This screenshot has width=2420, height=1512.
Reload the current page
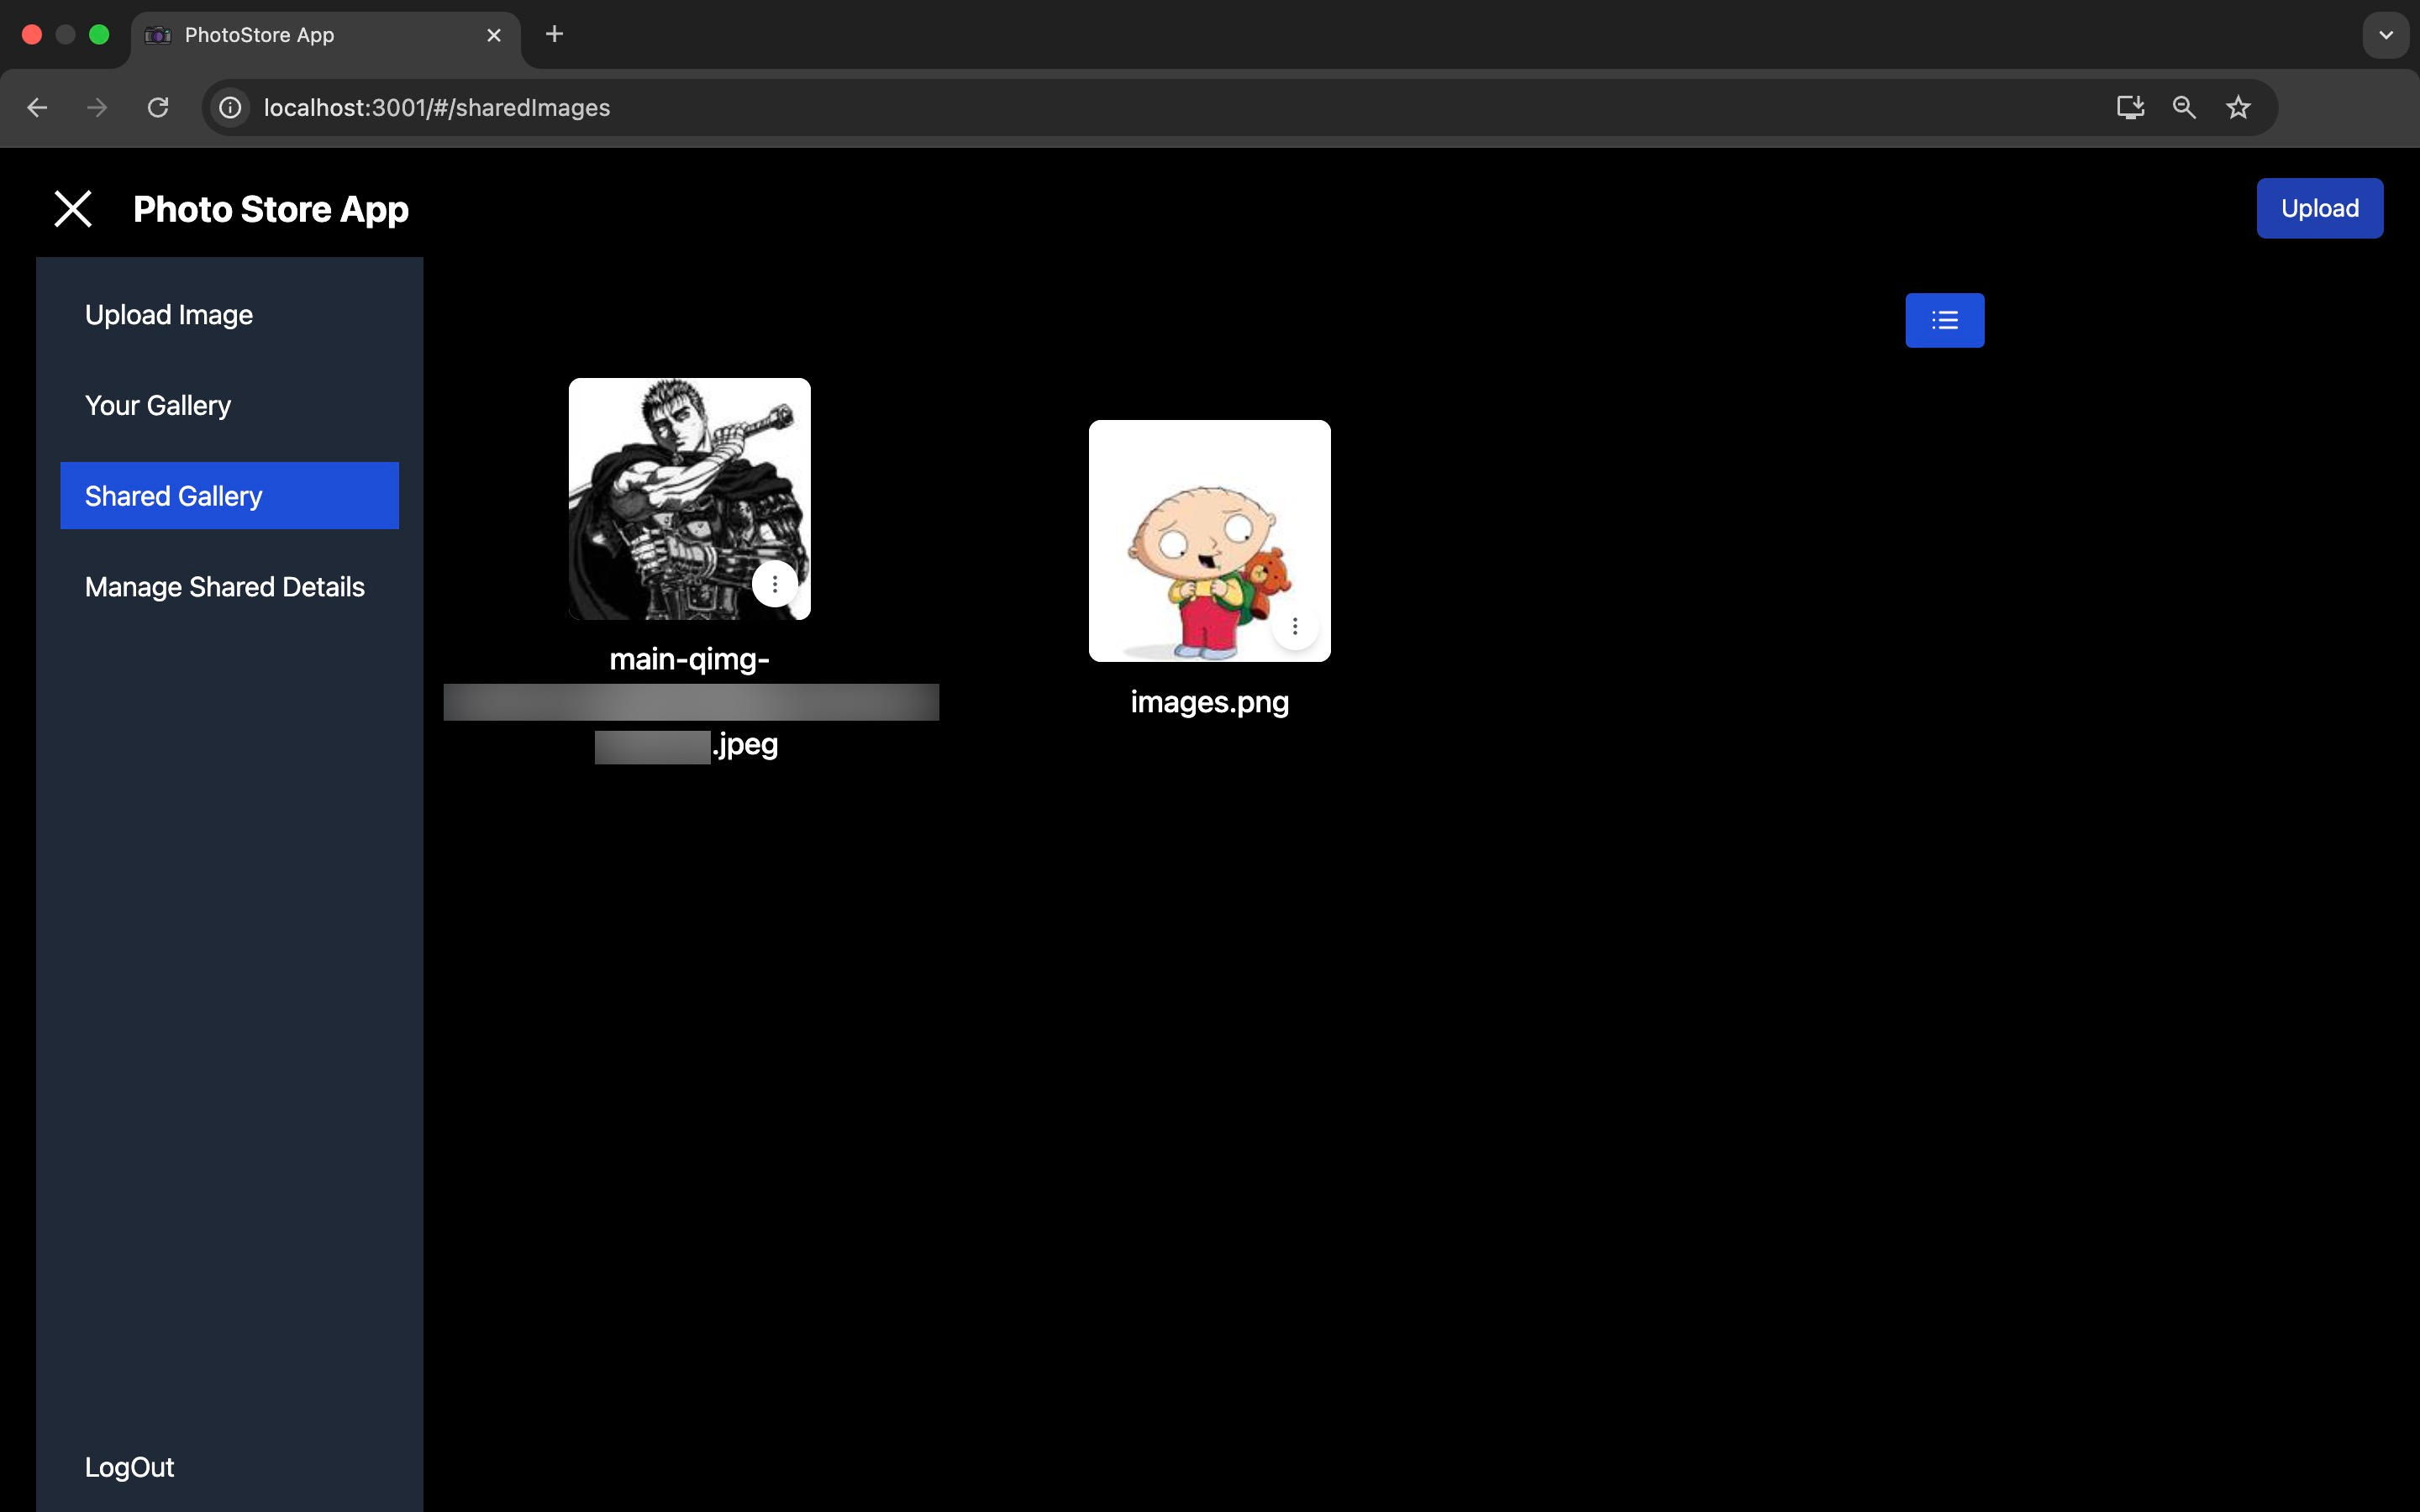(158, 108)
